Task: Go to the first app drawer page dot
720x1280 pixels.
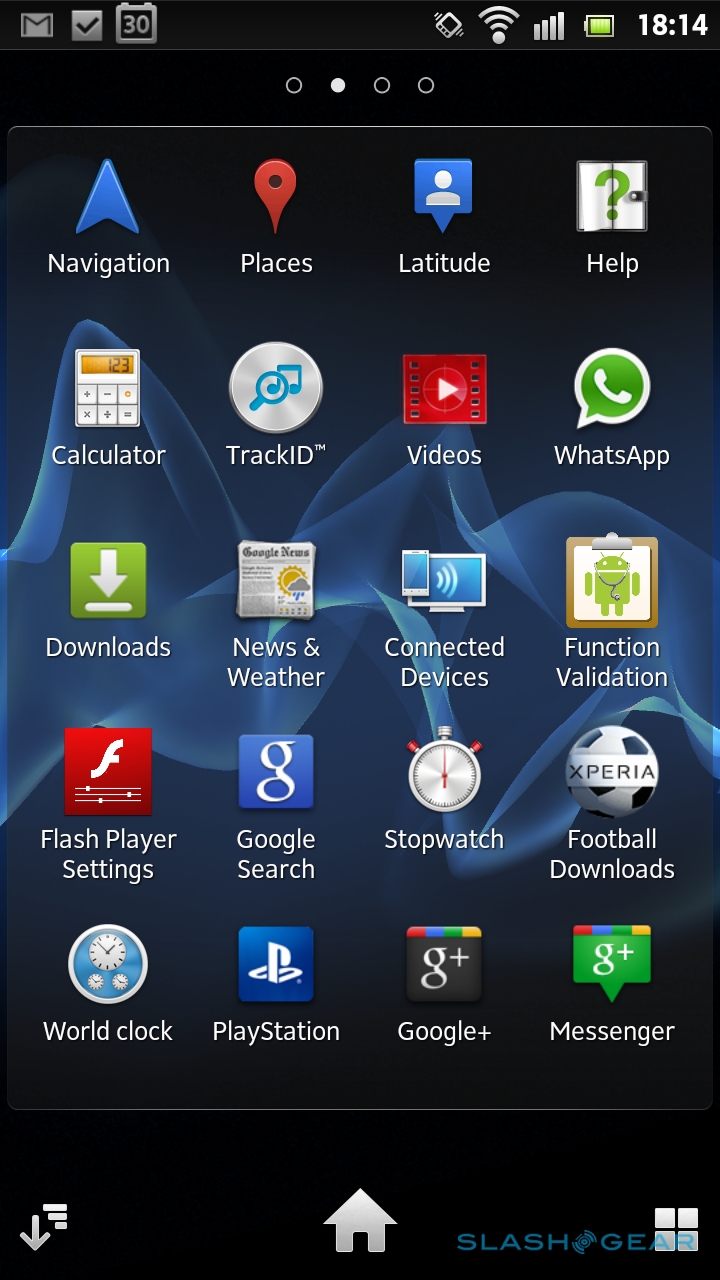Action: coord(294,85)
